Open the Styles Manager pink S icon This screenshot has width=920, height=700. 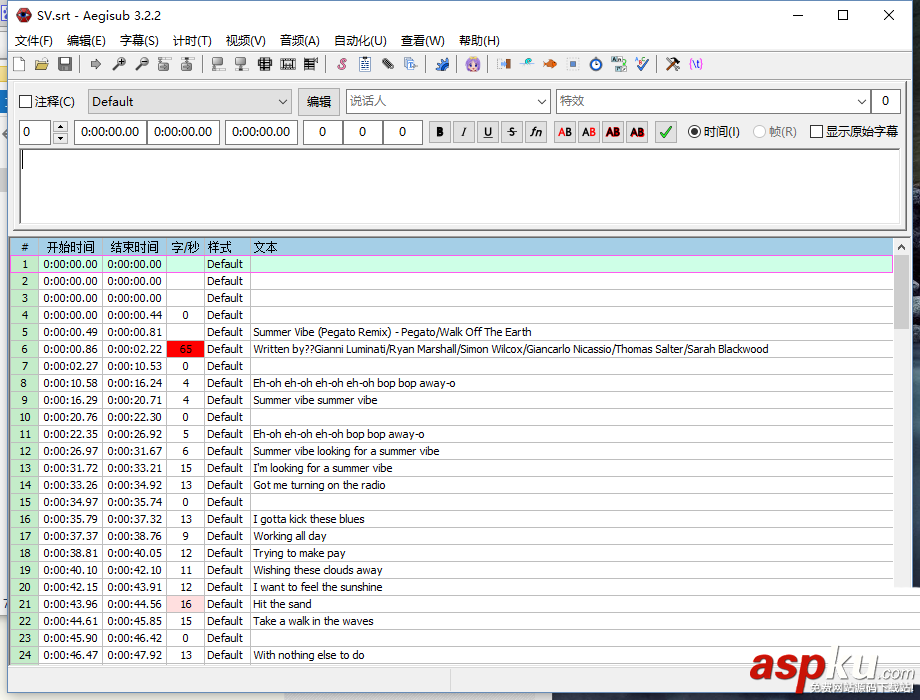coord(342,64)
